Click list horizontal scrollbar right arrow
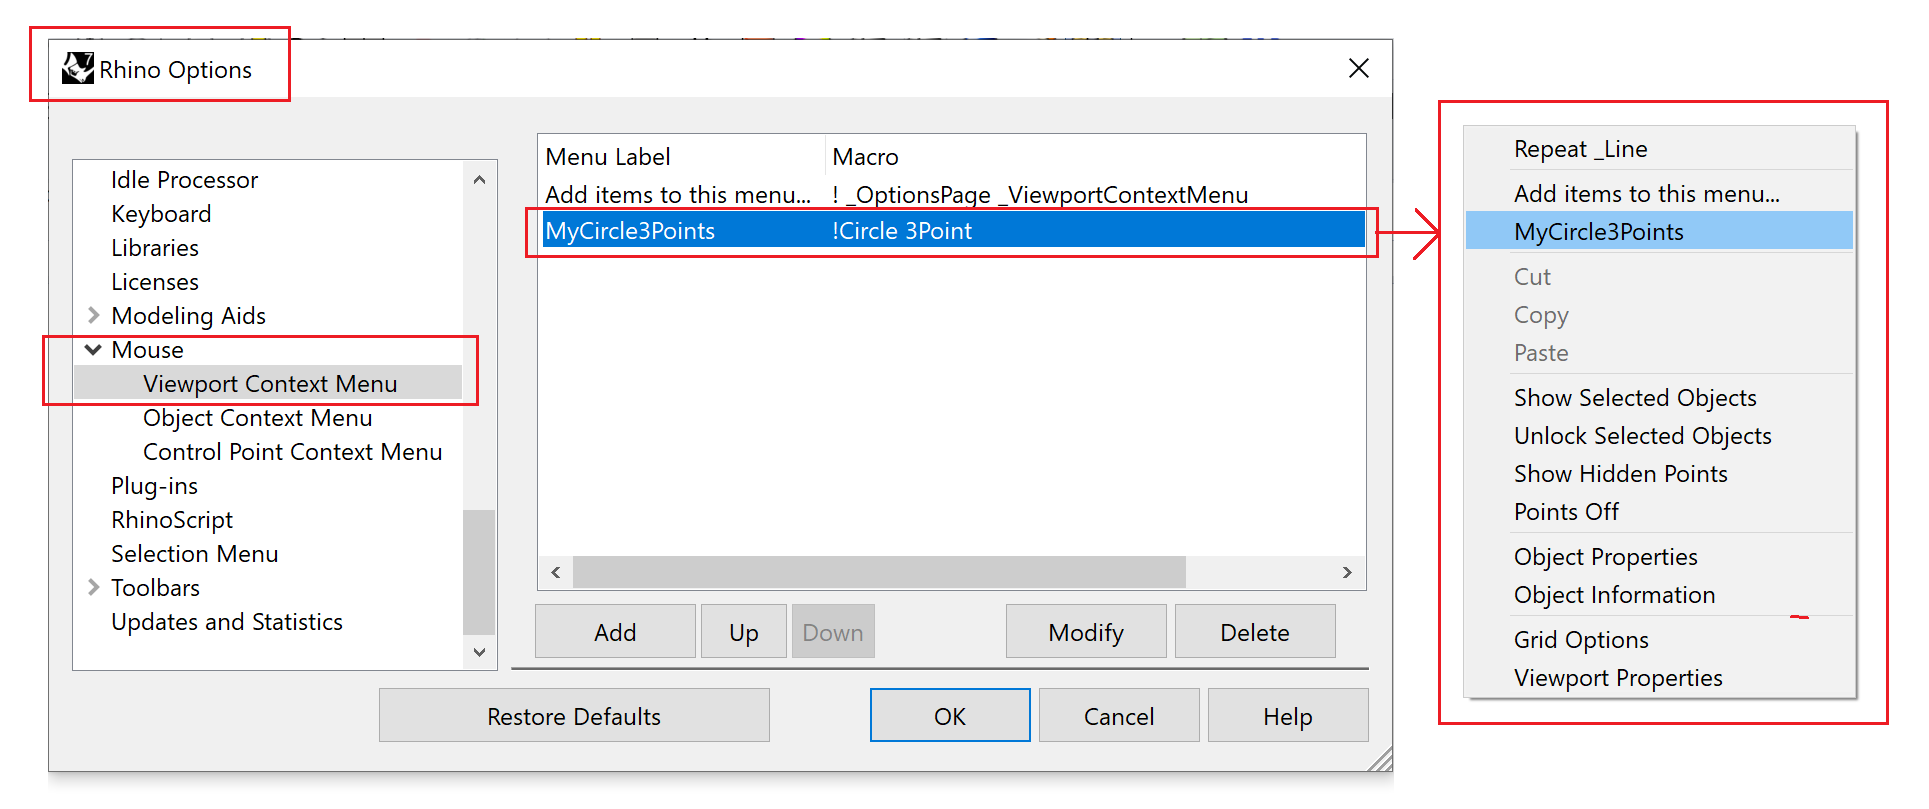This screenshot has height=809, width=1929. pyautogui.click(x=1347, y=572)
